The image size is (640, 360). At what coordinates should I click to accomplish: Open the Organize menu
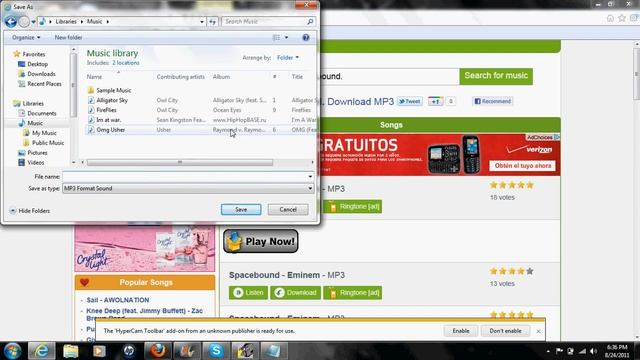(26, 37)
